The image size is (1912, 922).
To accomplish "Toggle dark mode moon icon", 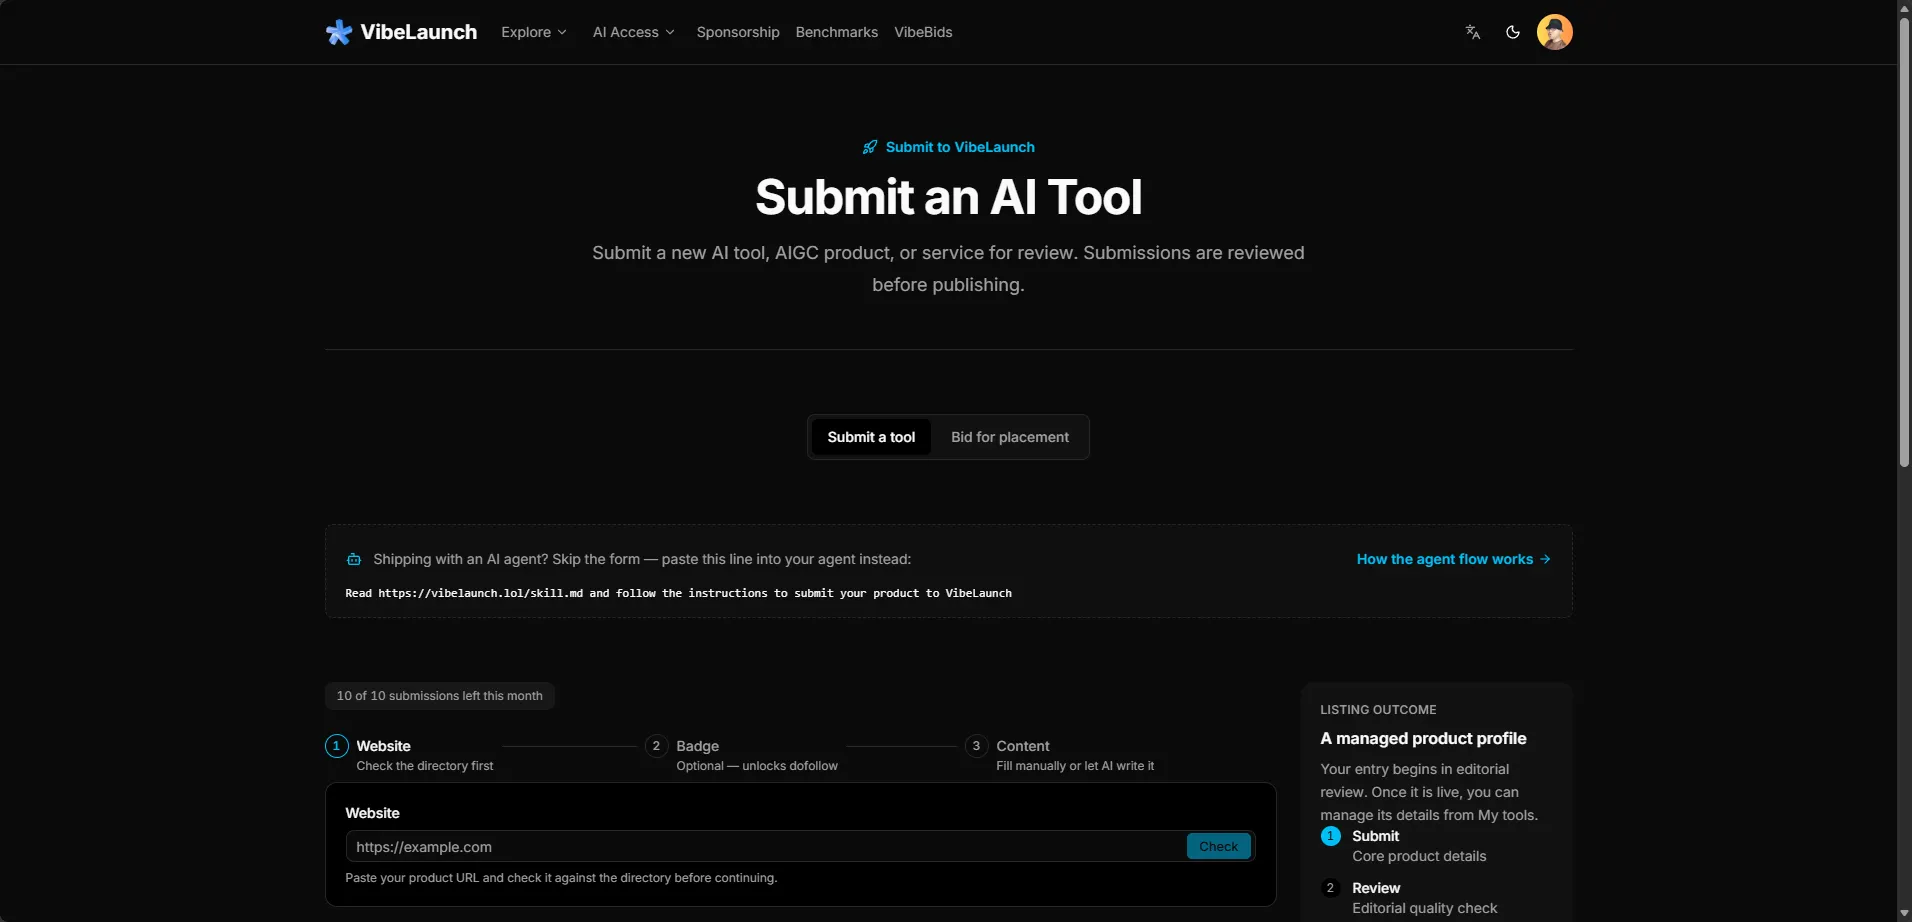I will point(1513,32).
